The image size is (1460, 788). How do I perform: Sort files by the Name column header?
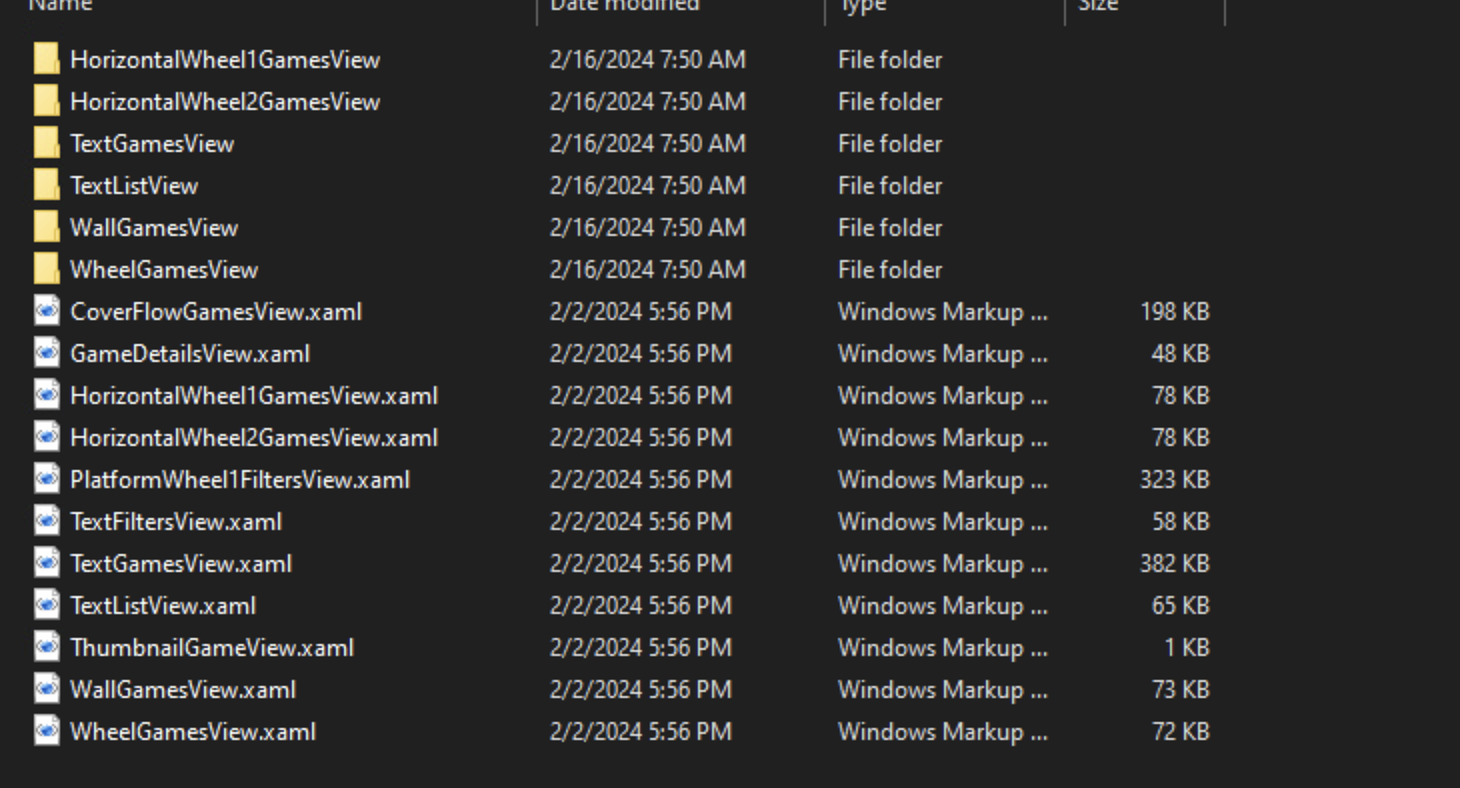(60, 5)
